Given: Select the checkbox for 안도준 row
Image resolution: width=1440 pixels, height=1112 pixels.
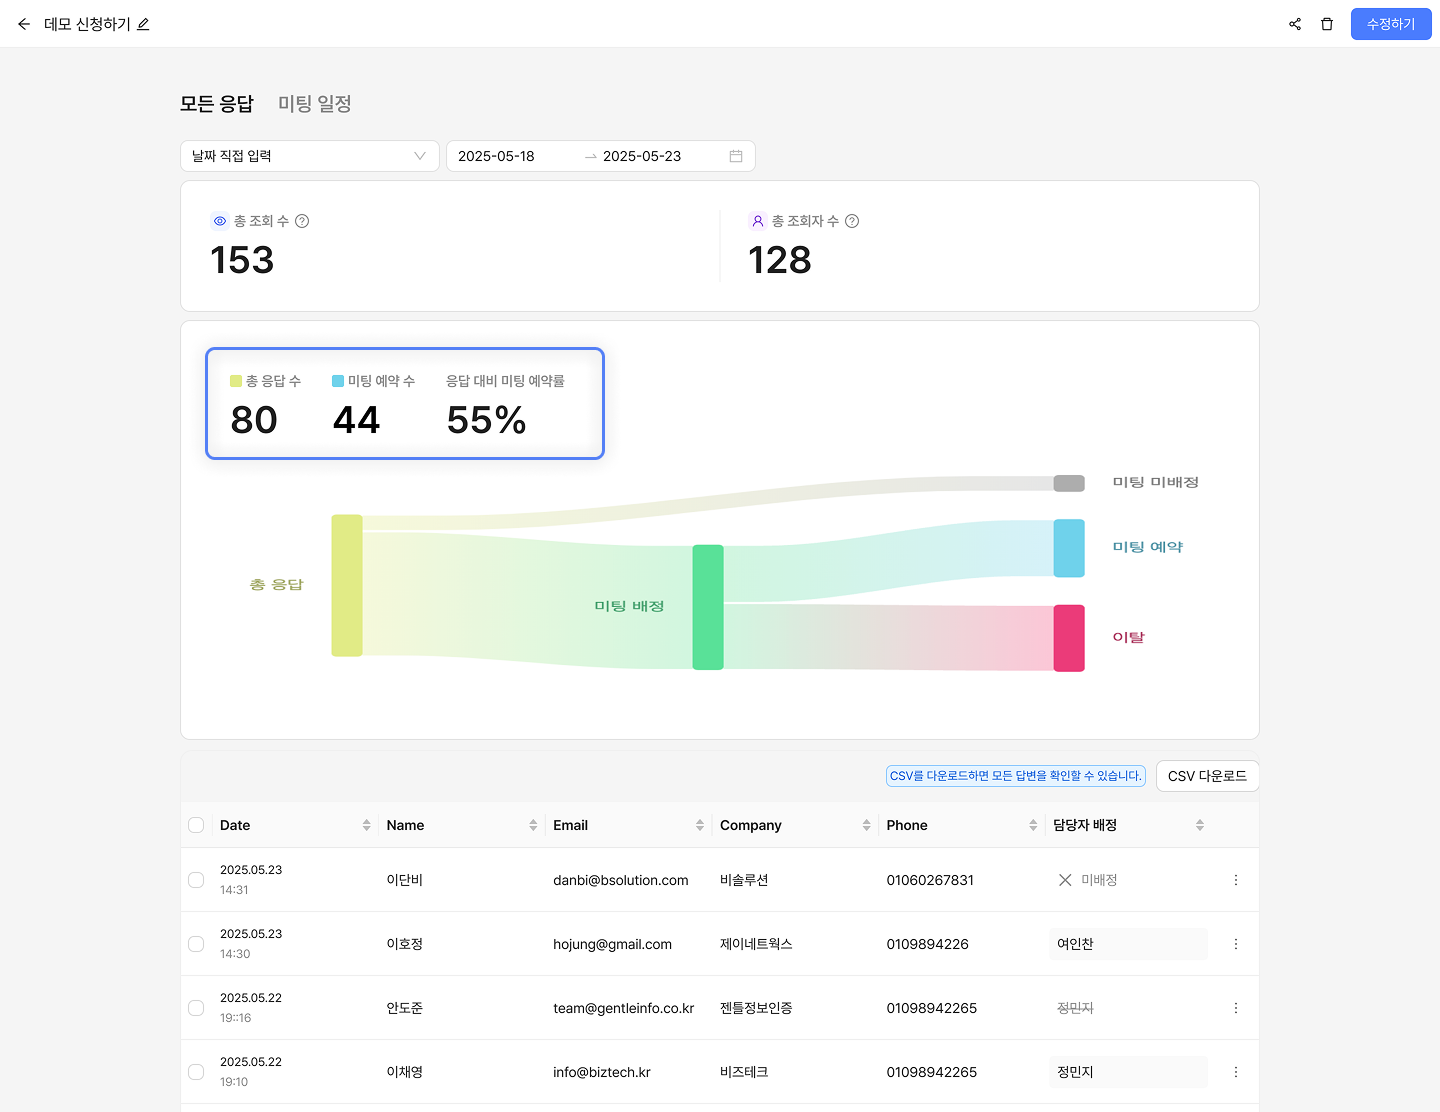Looking at the screenshot, I should (196, 1008).
